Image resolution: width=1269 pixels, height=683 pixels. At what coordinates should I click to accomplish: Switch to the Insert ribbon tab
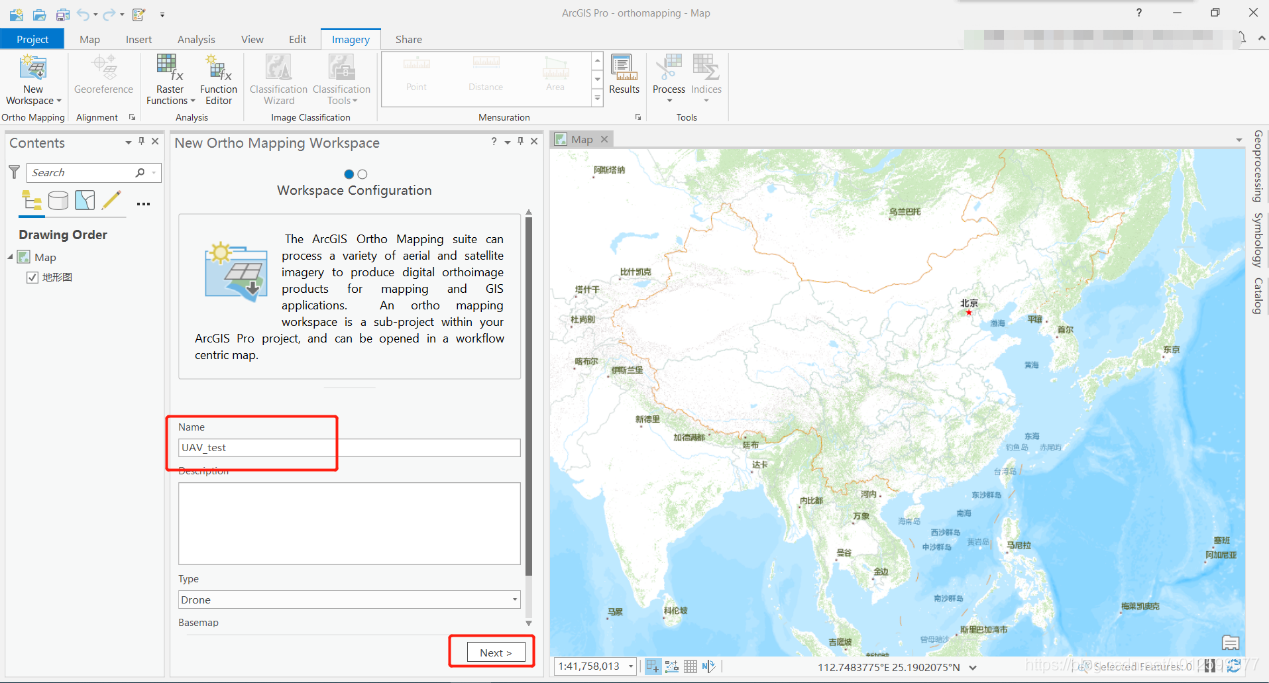pos(139,39)
